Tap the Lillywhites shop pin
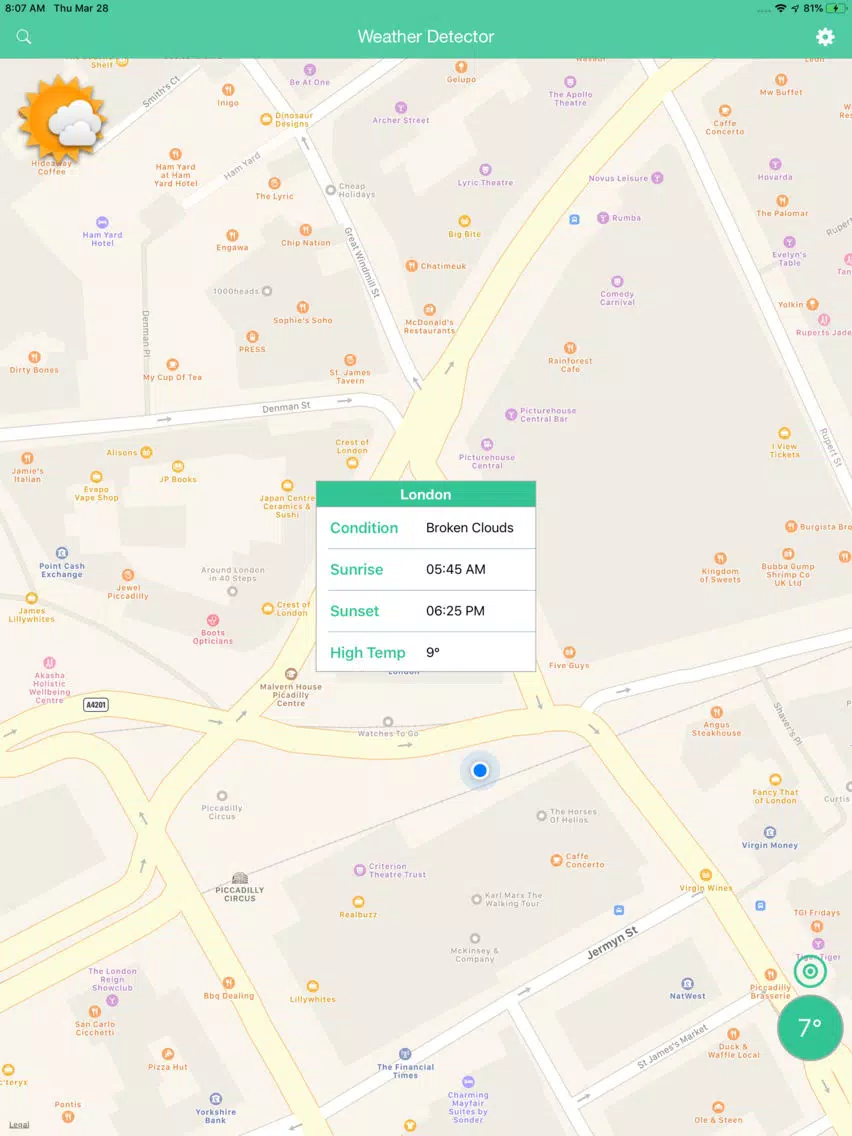The image size is (852, 1136). [x=313, y=986]
